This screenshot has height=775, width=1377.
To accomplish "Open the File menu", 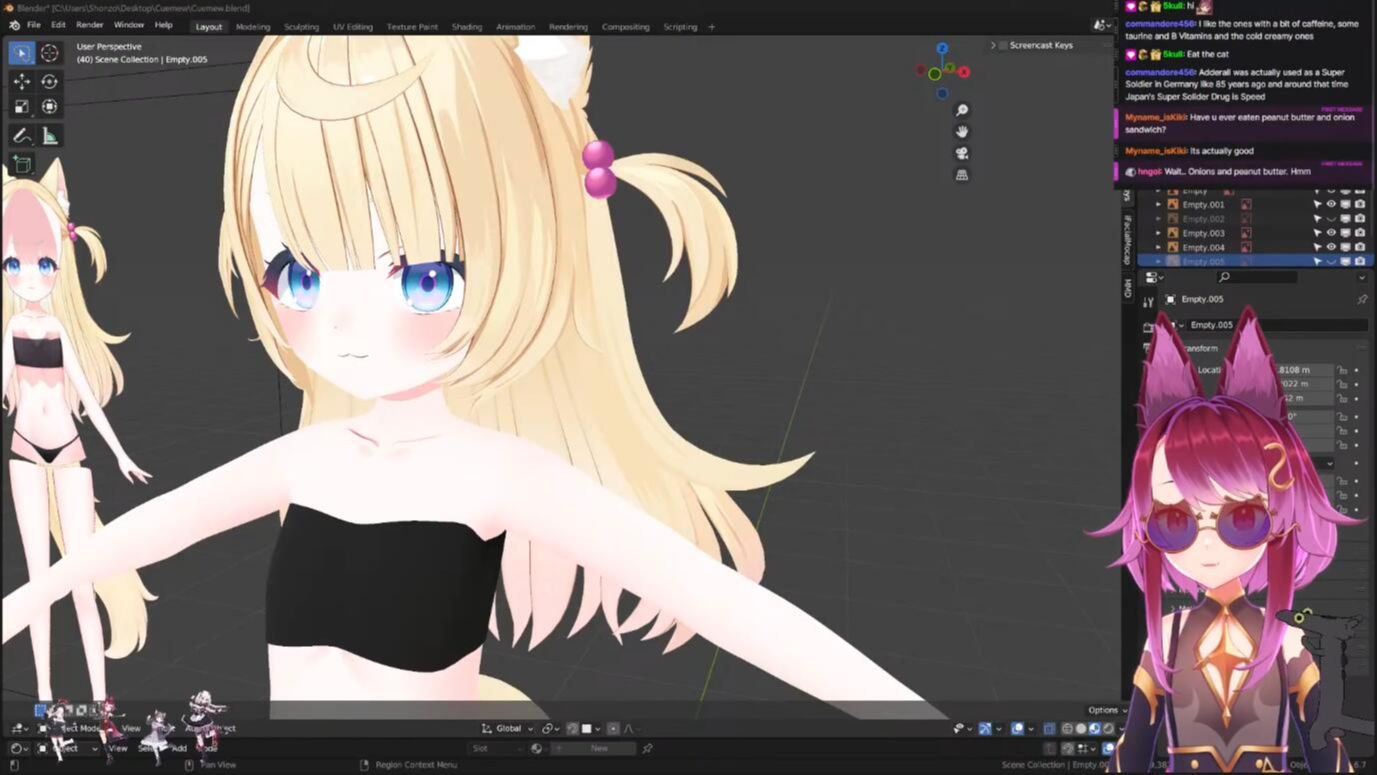I will pyautogui.click(x=34, y=25).
